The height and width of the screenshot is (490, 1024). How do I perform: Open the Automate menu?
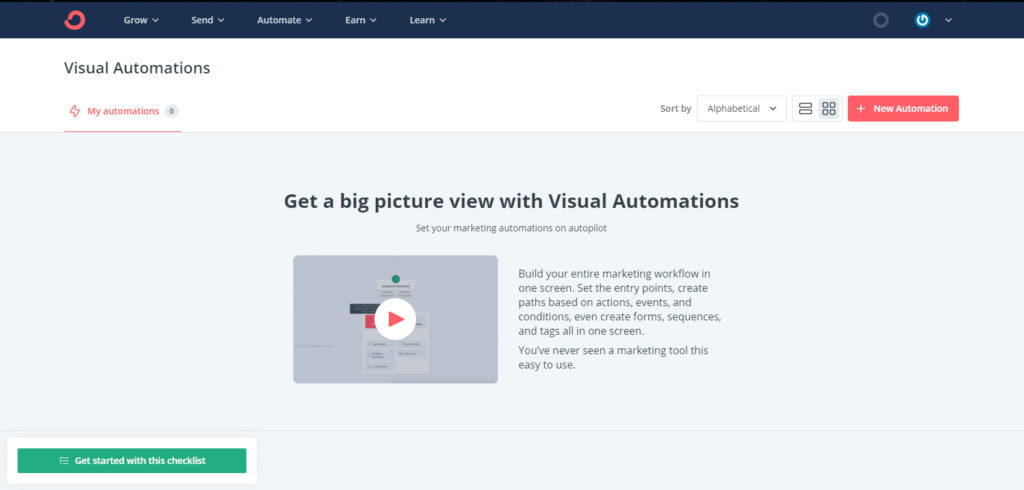click(x=284, y=20)
